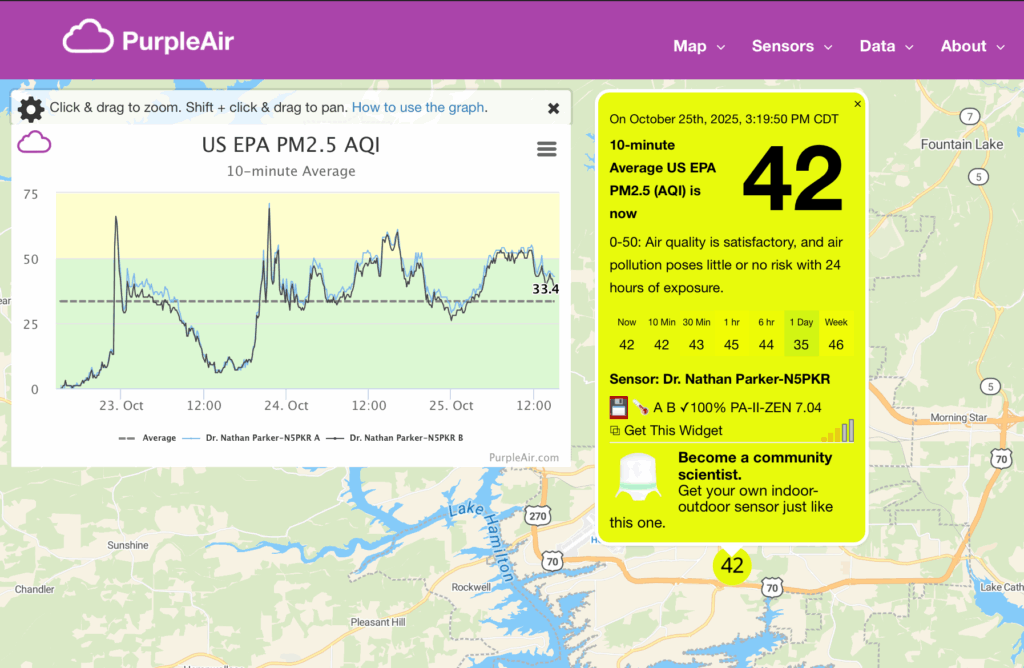
Task: Expand the Sensors dropdown menu
Action: (791, 46)
